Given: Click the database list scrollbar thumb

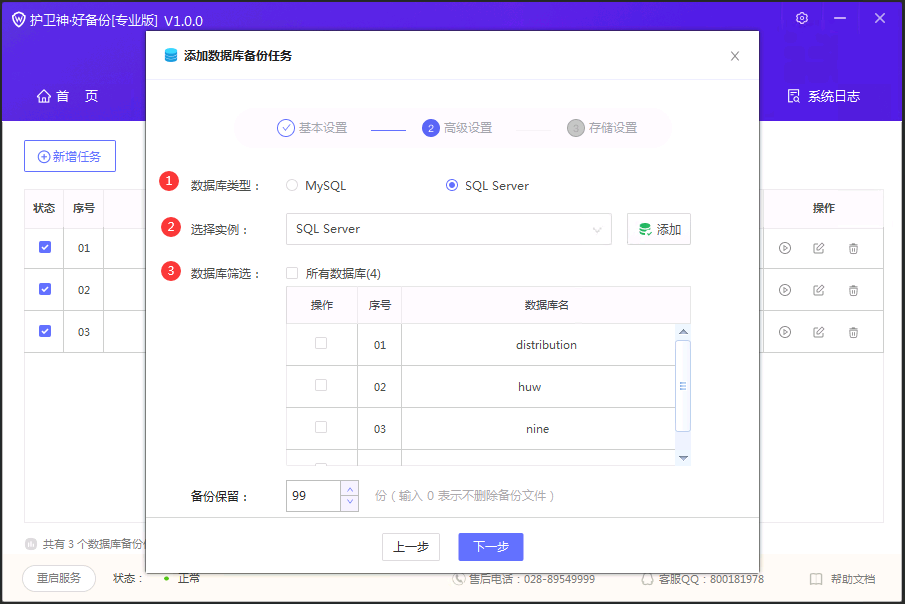Looking at the screenshot, I should (x=683, y=386).
